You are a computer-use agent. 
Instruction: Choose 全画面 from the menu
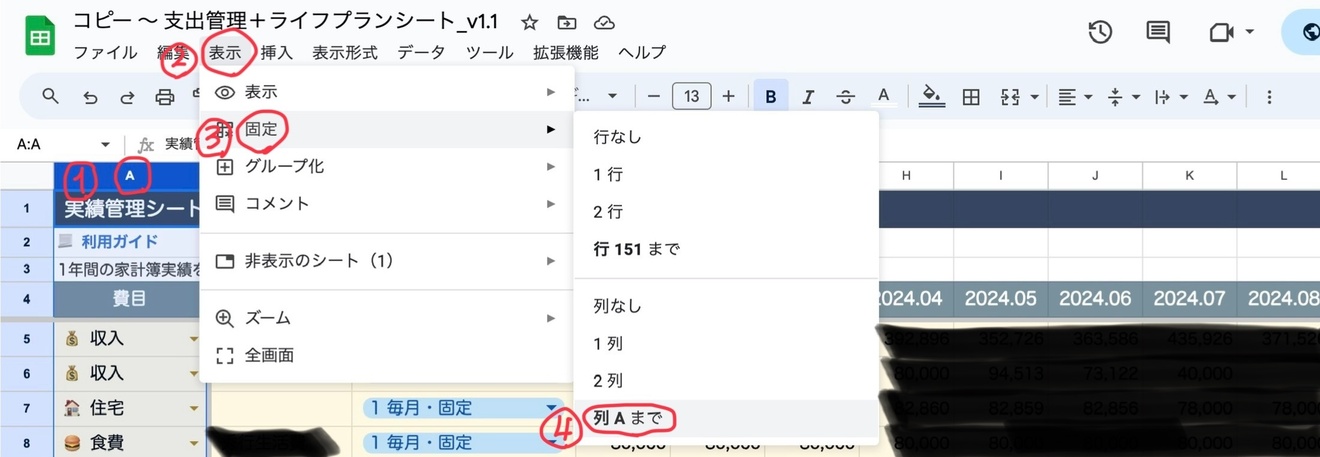tap(387, 355)
